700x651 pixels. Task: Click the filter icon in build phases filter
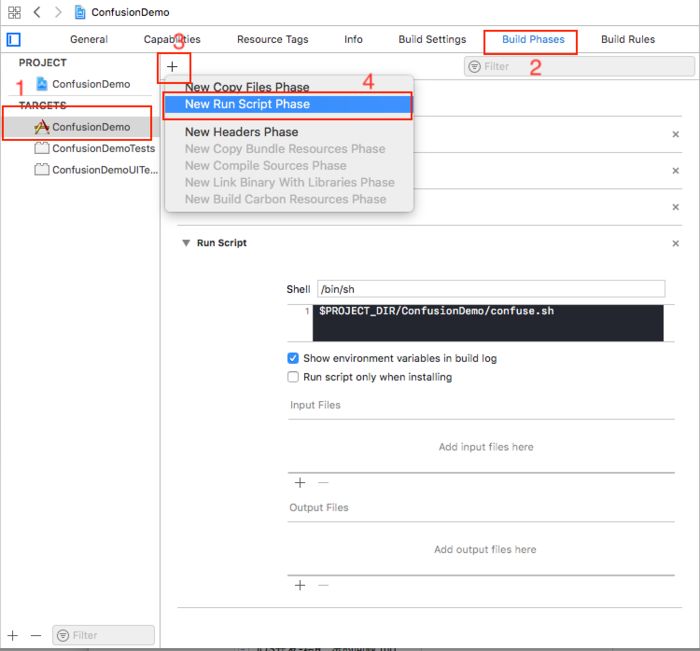tap(475, 67)
